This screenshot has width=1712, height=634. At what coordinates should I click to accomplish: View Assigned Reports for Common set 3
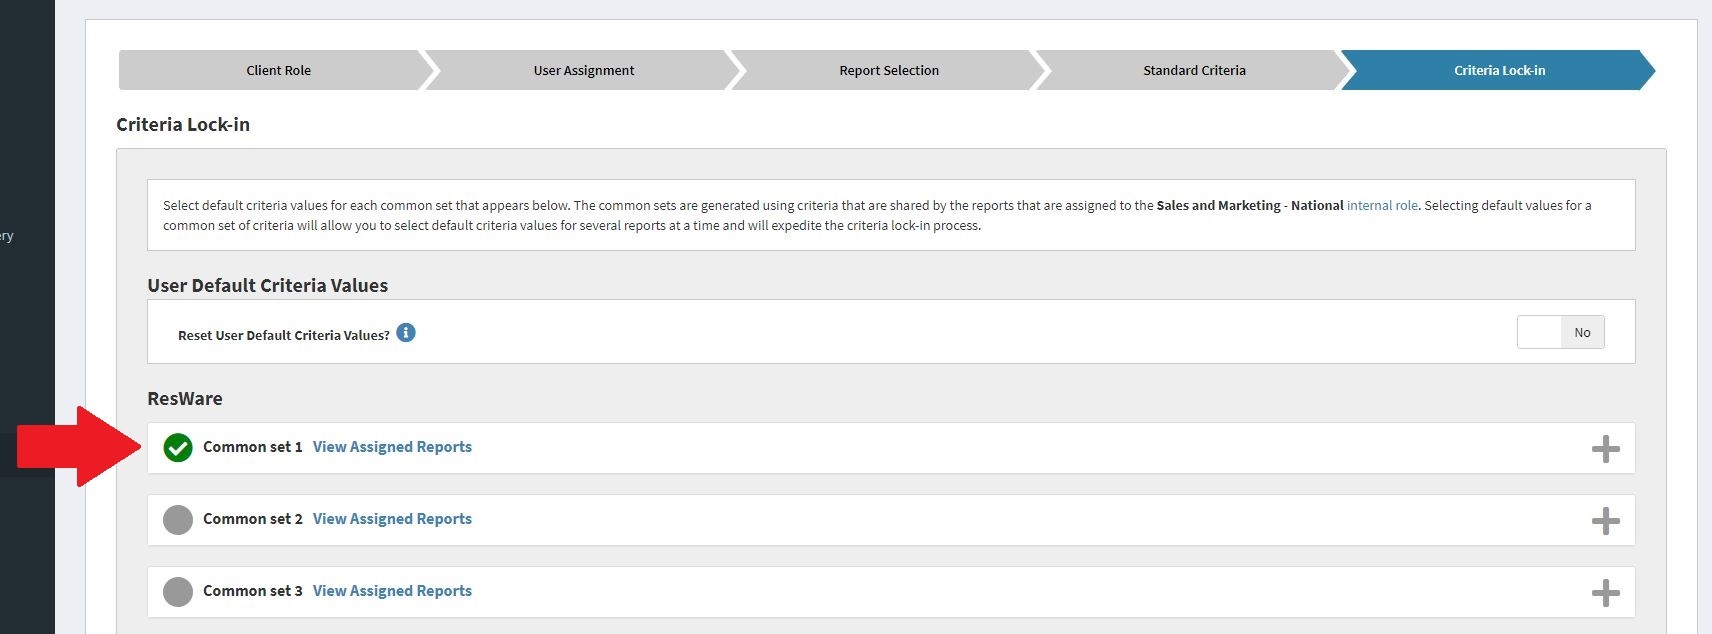click(x=392, y=591)
